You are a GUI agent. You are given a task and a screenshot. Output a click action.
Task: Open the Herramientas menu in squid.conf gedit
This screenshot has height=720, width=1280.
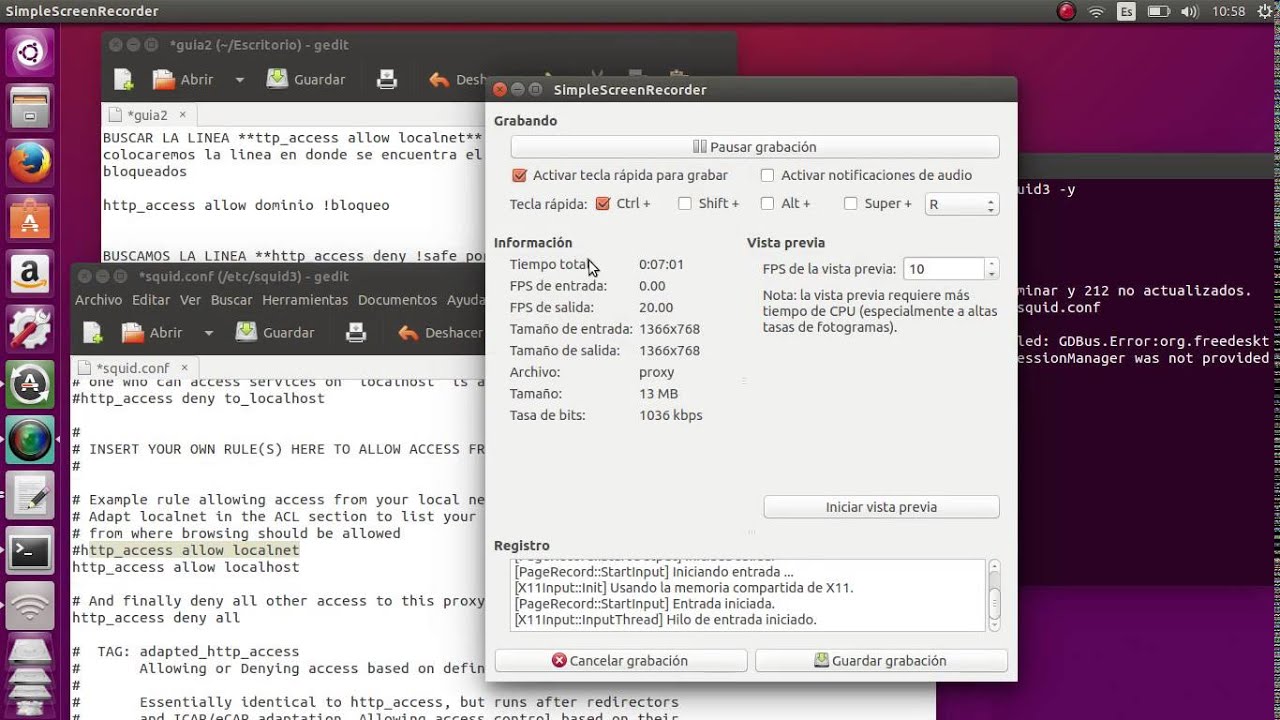[x=305, y=300]
